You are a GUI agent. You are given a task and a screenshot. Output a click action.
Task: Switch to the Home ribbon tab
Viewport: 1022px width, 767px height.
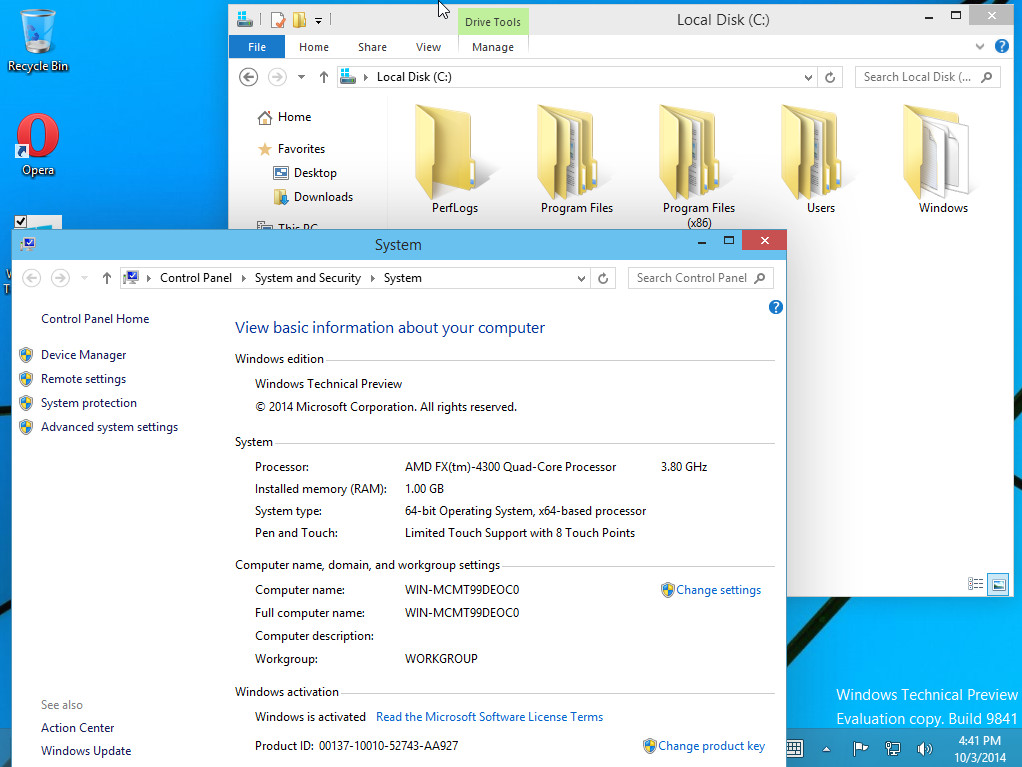coord(314,47)
